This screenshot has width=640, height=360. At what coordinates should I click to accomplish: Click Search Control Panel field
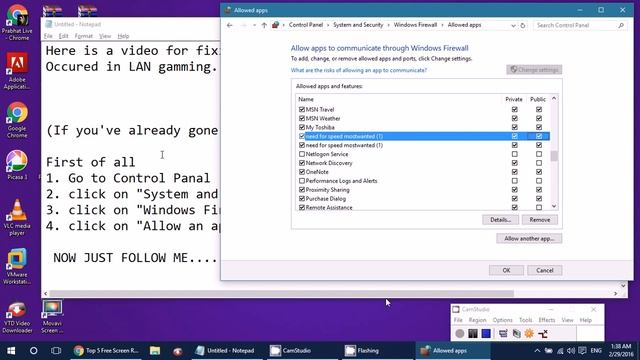point(580,25)
